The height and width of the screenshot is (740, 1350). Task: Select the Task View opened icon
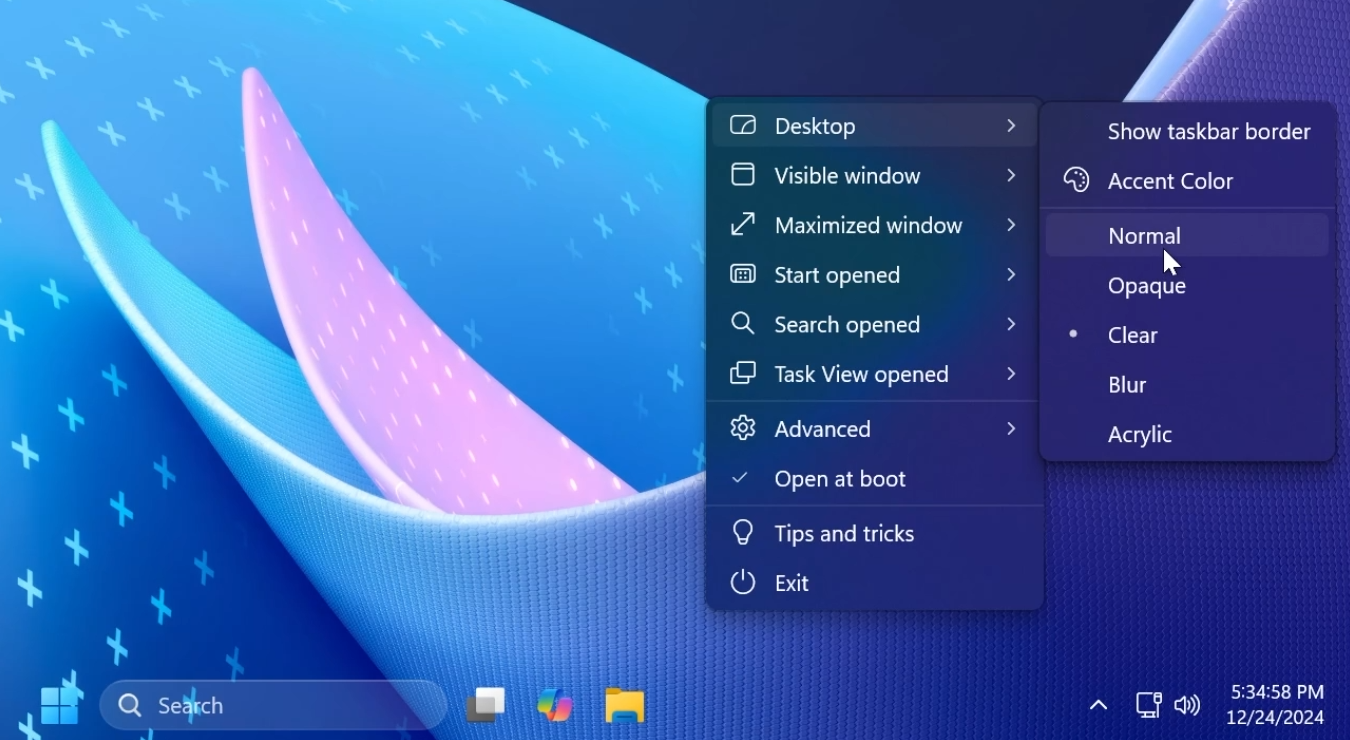(x=742, y=373)
